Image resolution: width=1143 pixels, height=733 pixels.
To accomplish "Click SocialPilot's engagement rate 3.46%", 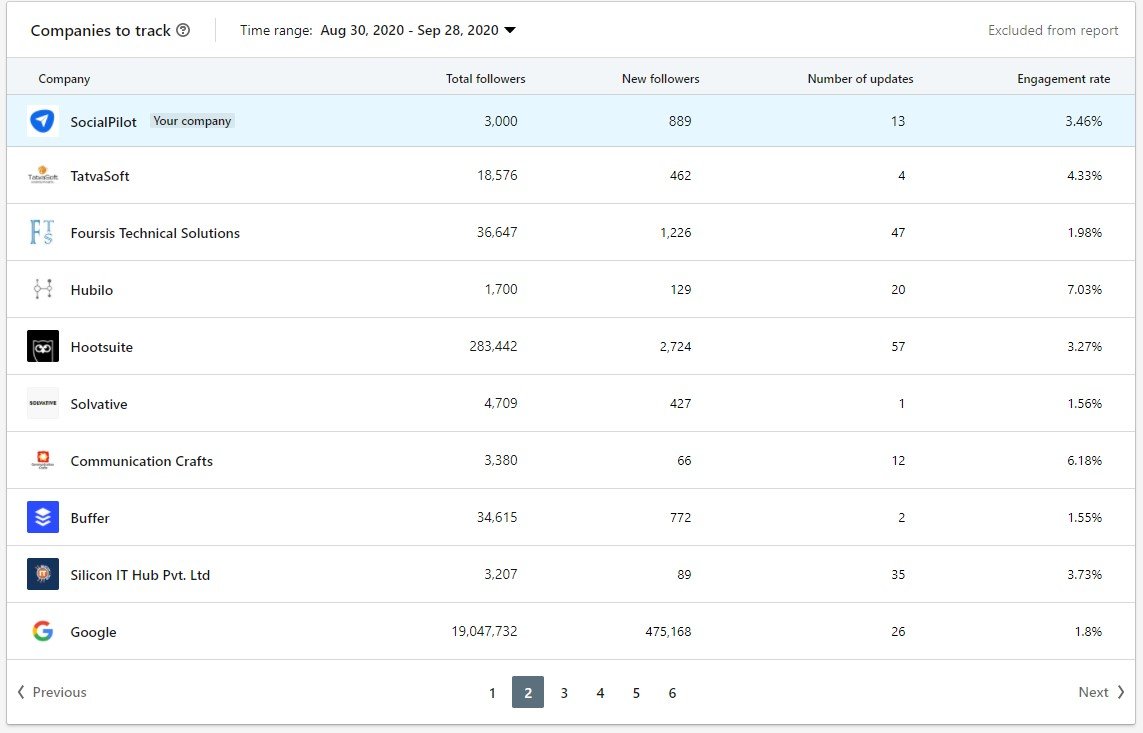I will click(x=1084, y=121).
